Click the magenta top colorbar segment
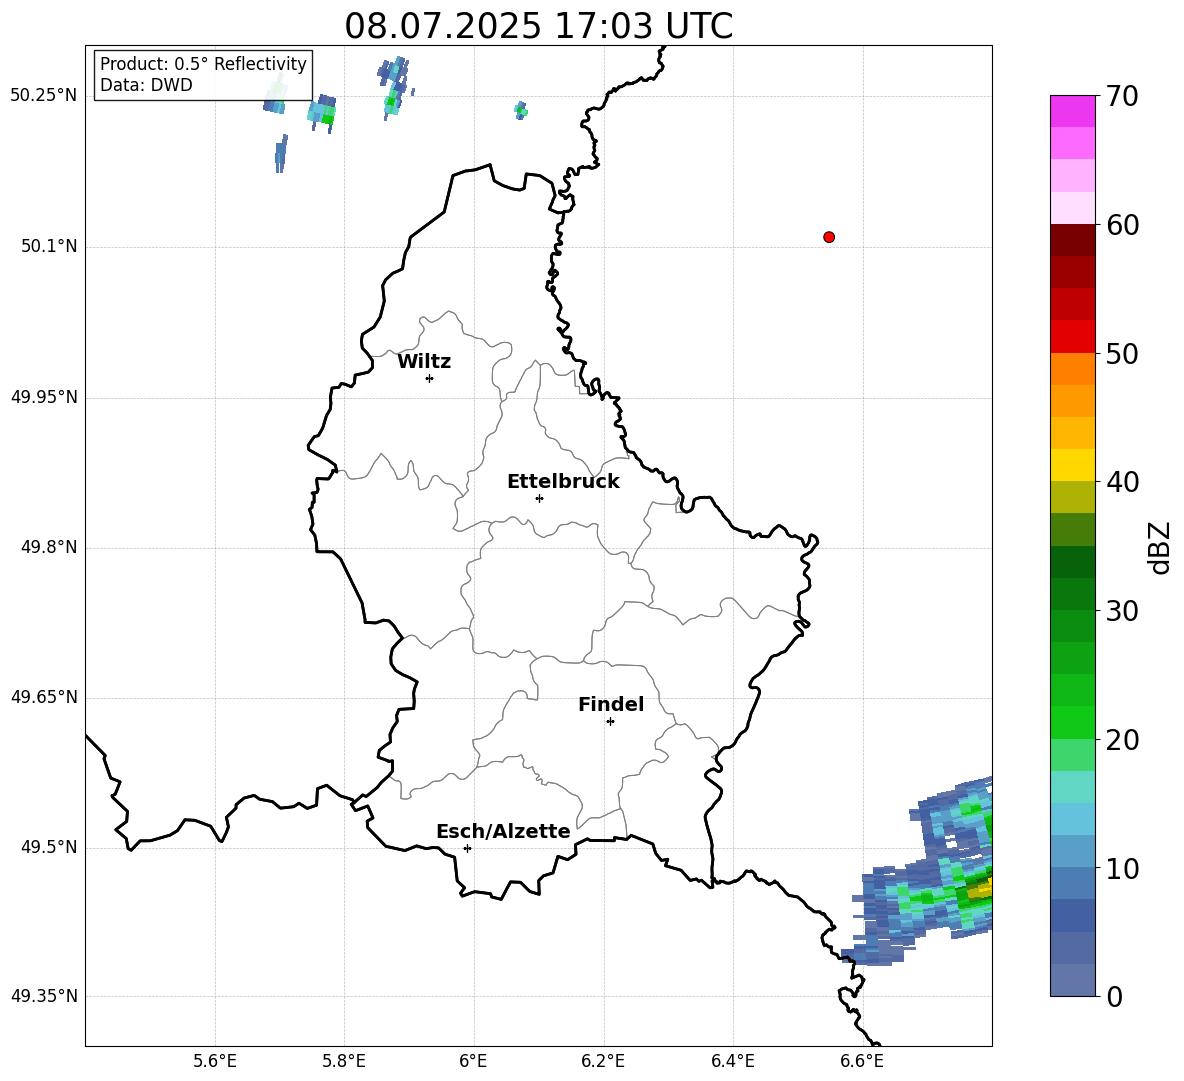 coord(1072,111)
